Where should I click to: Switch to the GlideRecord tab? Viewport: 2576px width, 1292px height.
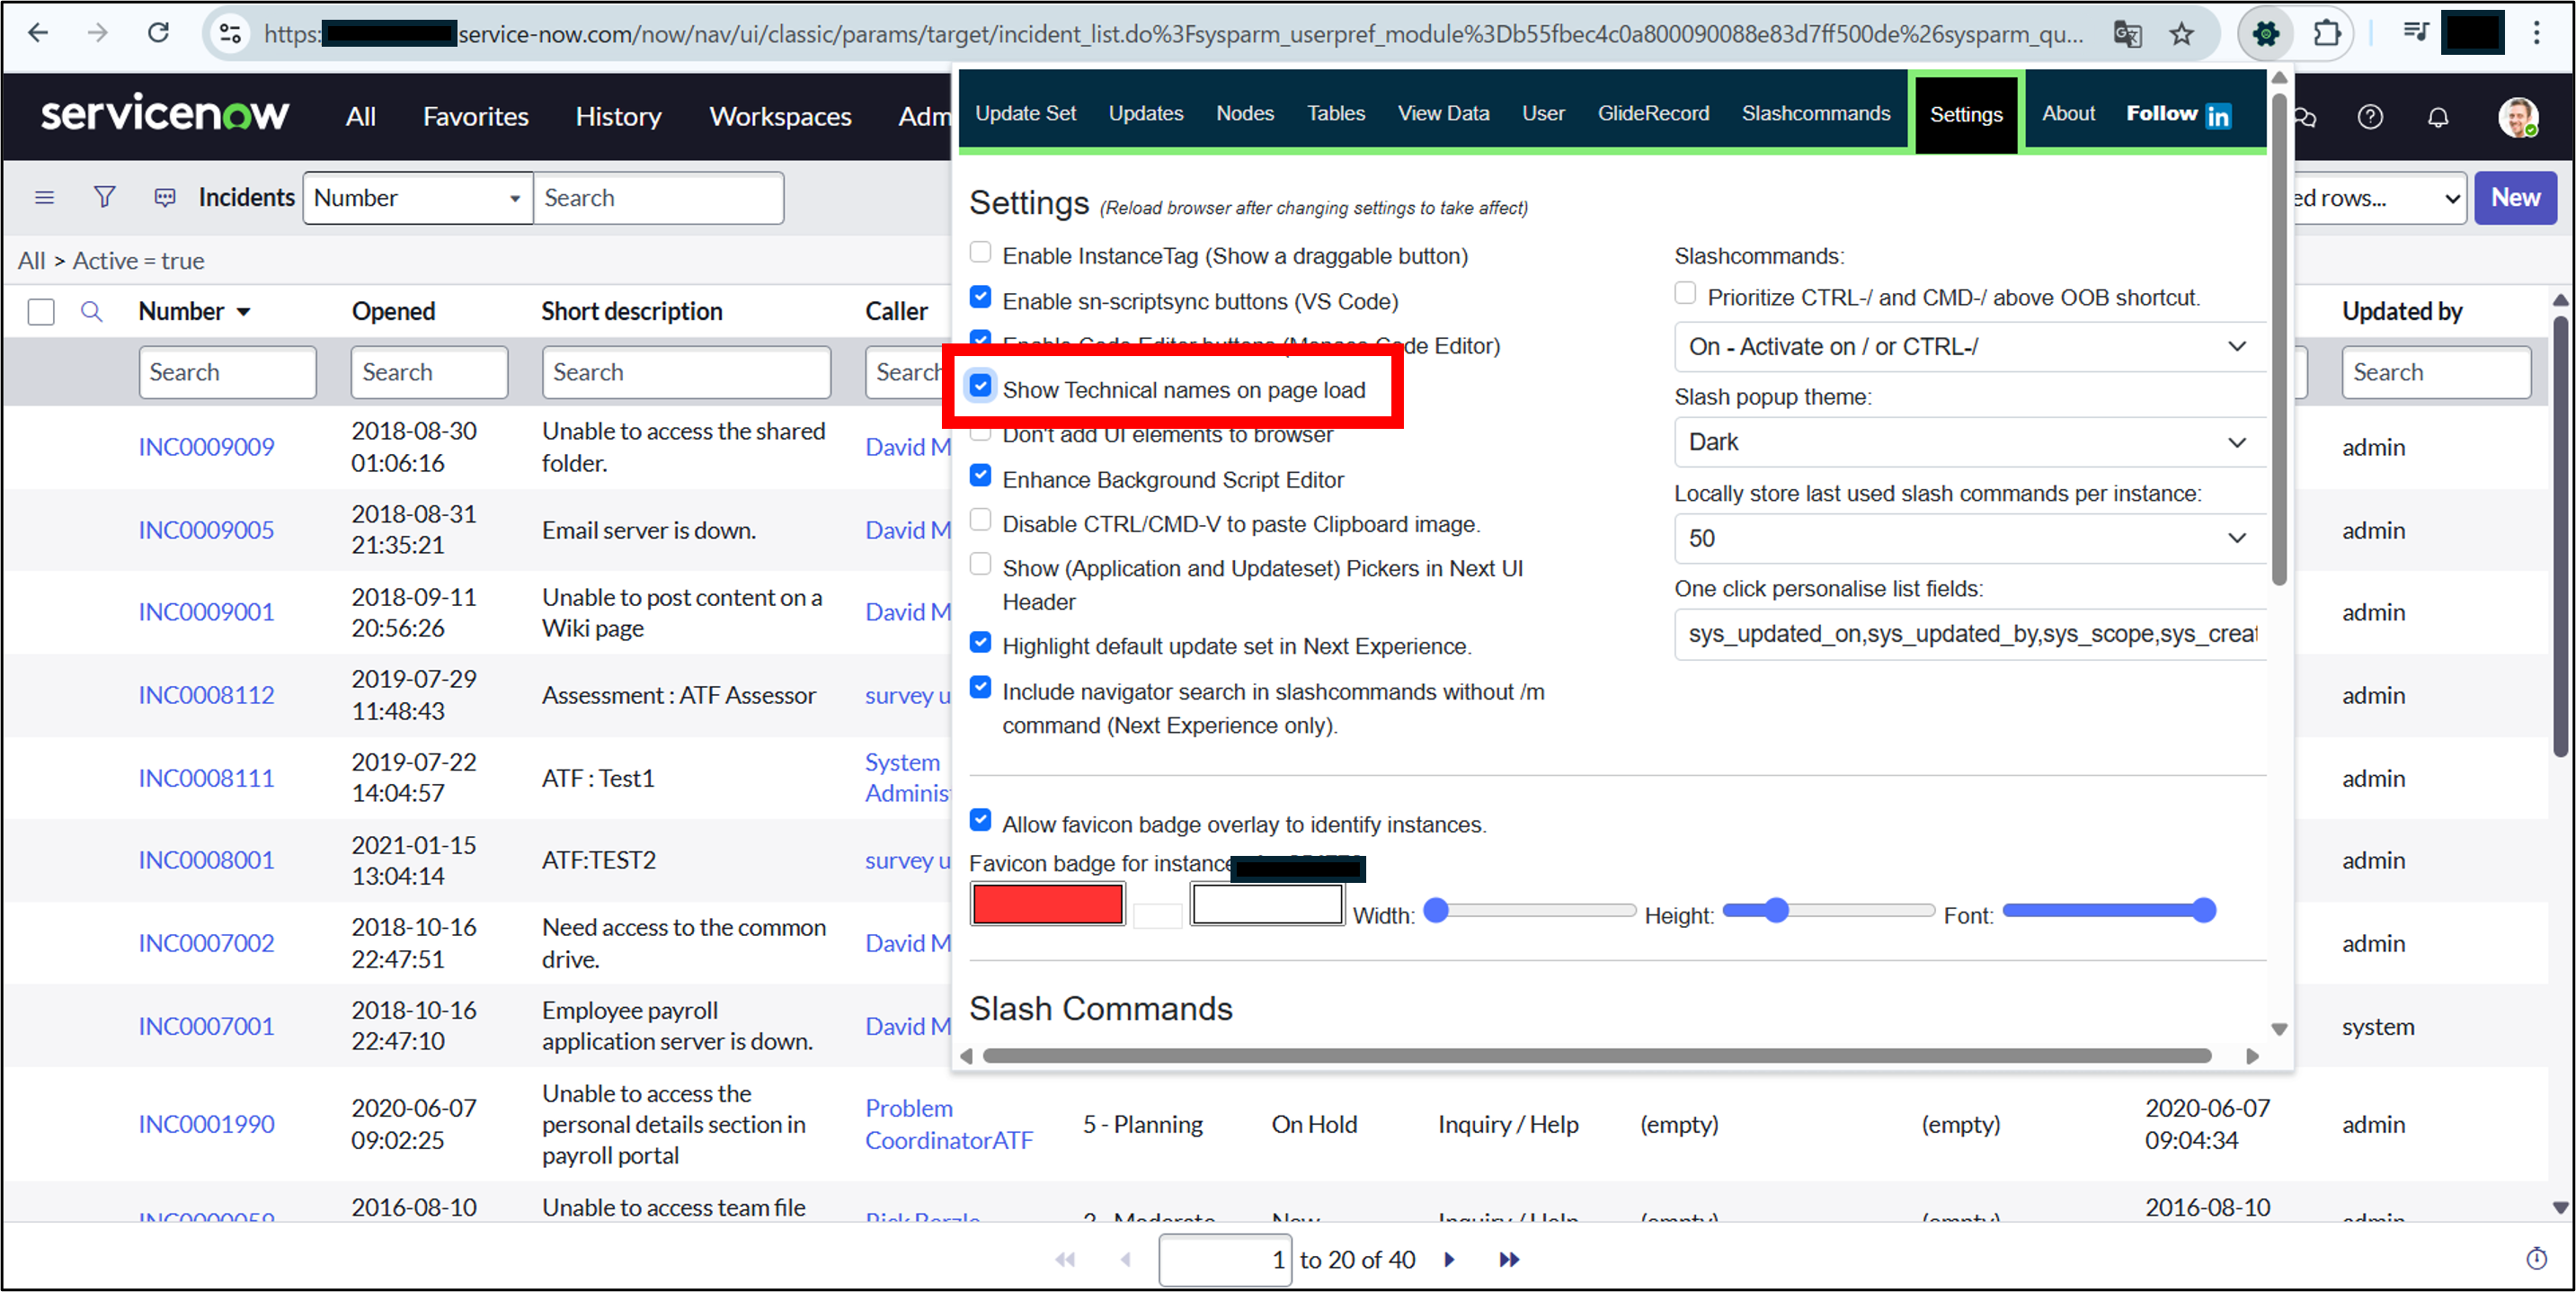tap(1653, 113)
